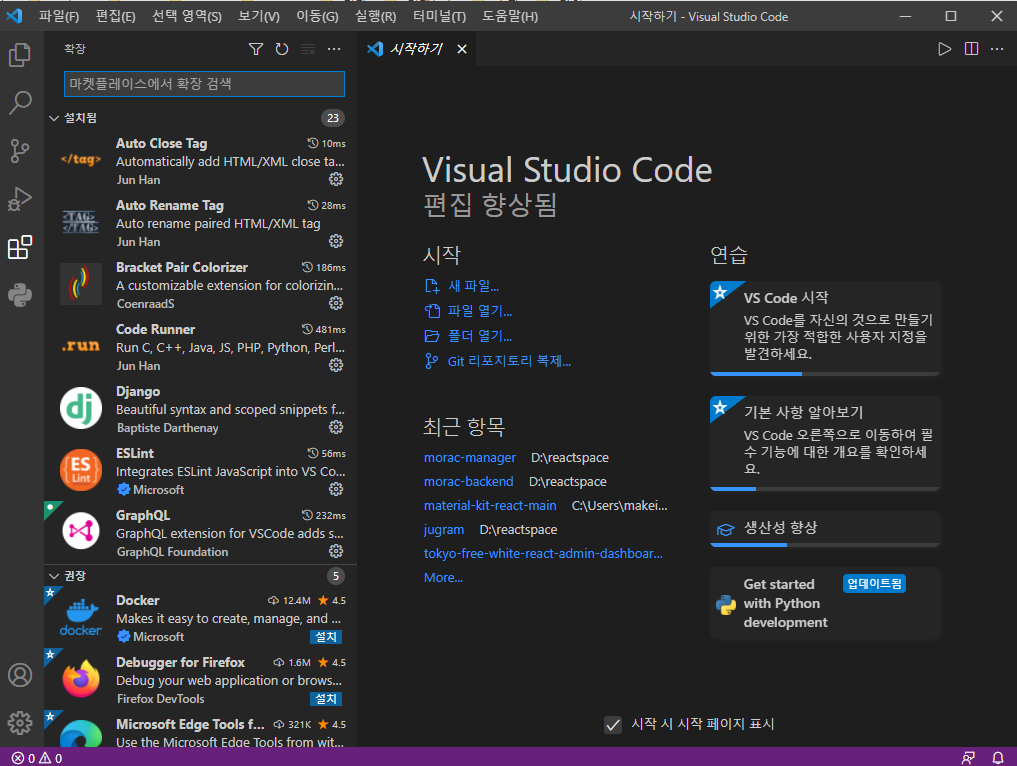
Task: Click the marketplace extension search box
Action: click(204, 84)
